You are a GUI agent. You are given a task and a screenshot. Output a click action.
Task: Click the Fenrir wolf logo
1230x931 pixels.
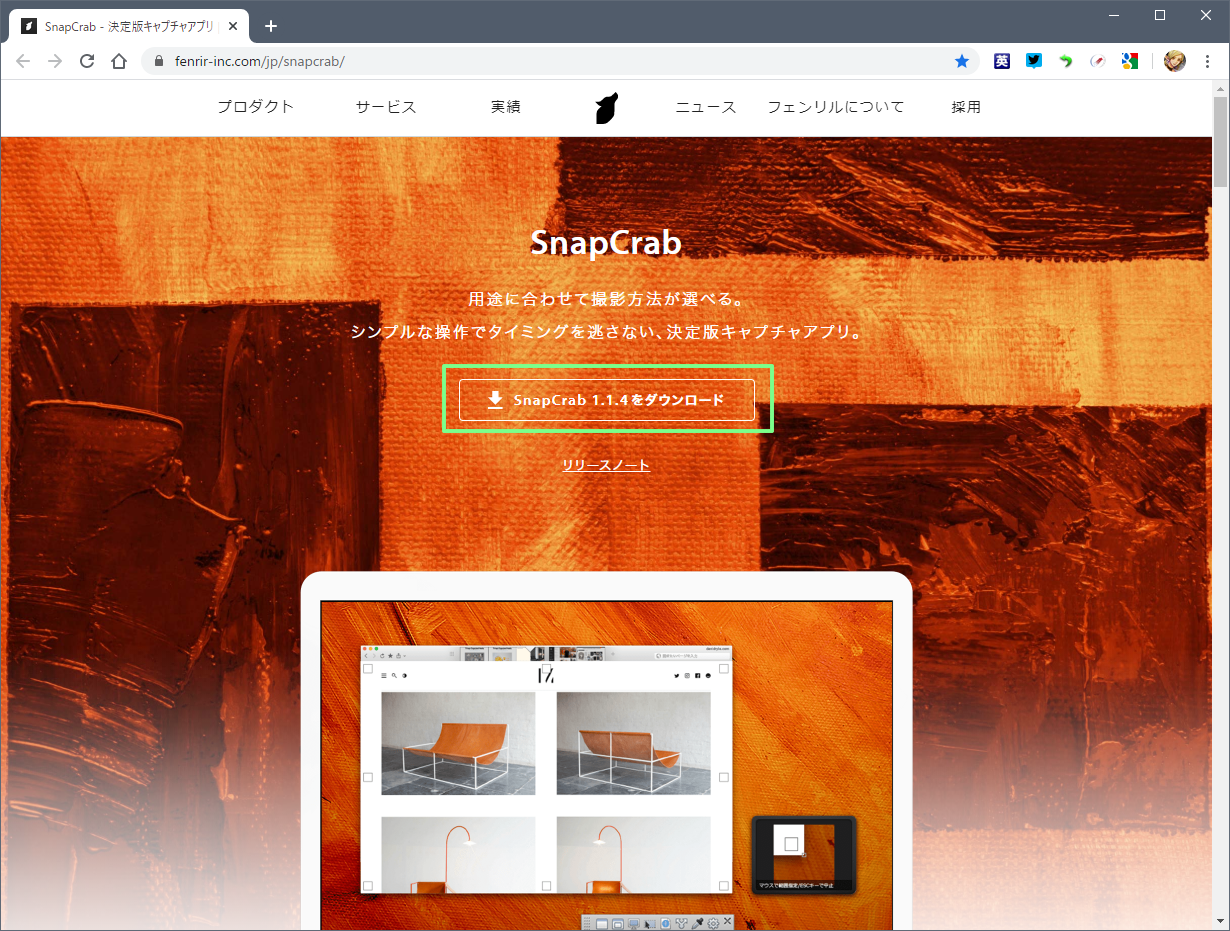tap(606, 107)
